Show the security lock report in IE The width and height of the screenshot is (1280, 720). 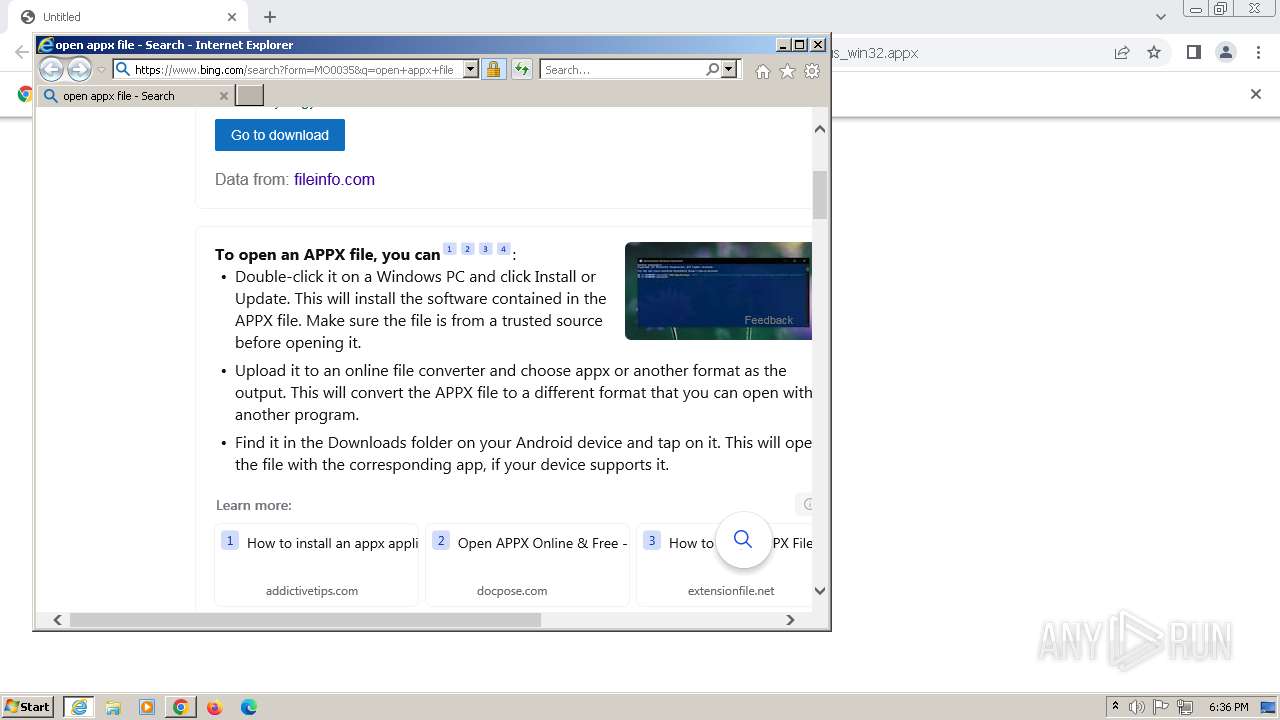[x=493, y=69]
